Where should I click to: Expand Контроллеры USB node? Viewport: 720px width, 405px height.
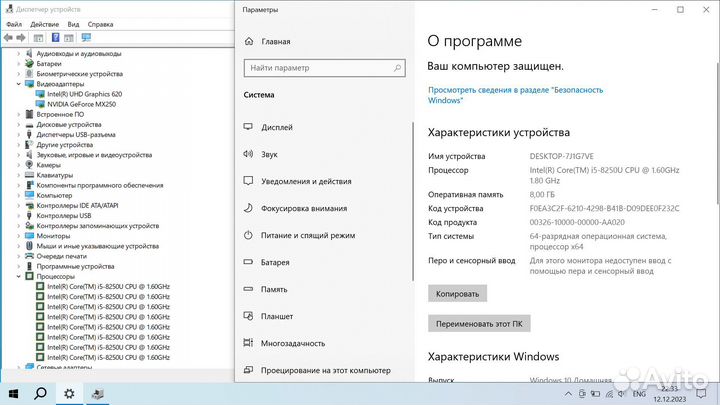pos(19,216)
